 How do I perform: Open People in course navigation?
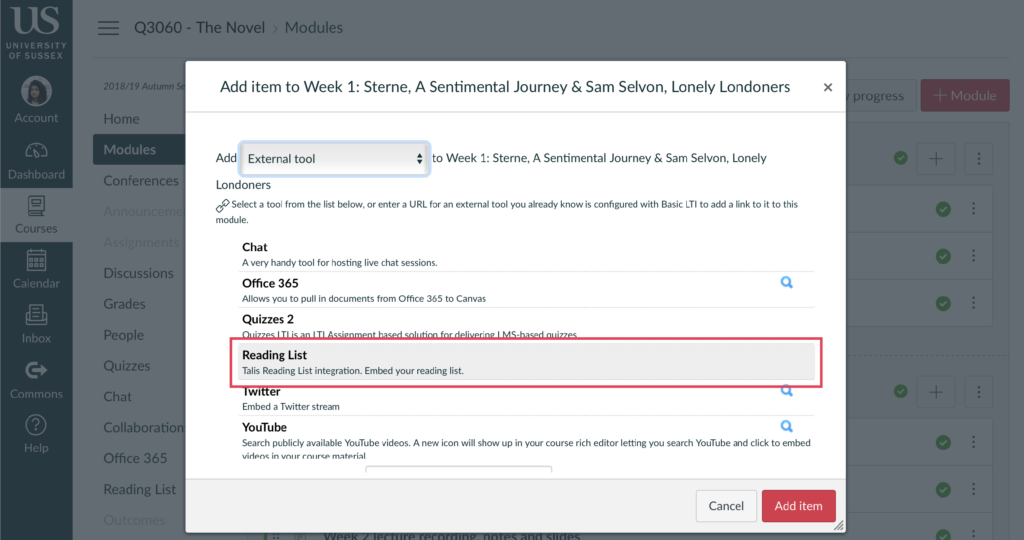(123, 335)
